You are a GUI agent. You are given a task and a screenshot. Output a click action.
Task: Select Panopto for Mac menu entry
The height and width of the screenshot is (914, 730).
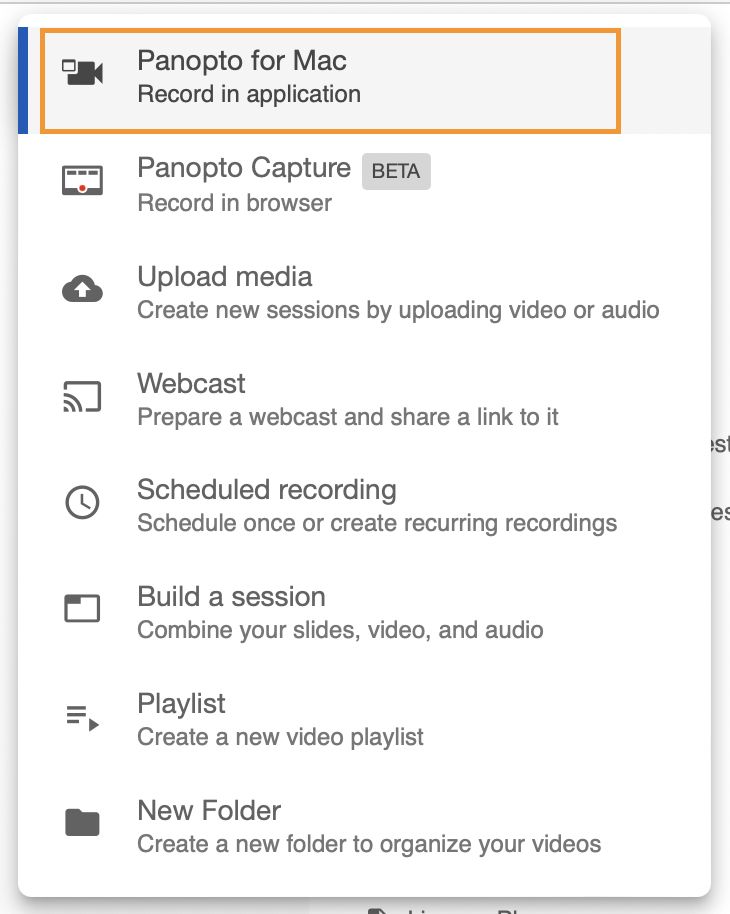(241, 61)
